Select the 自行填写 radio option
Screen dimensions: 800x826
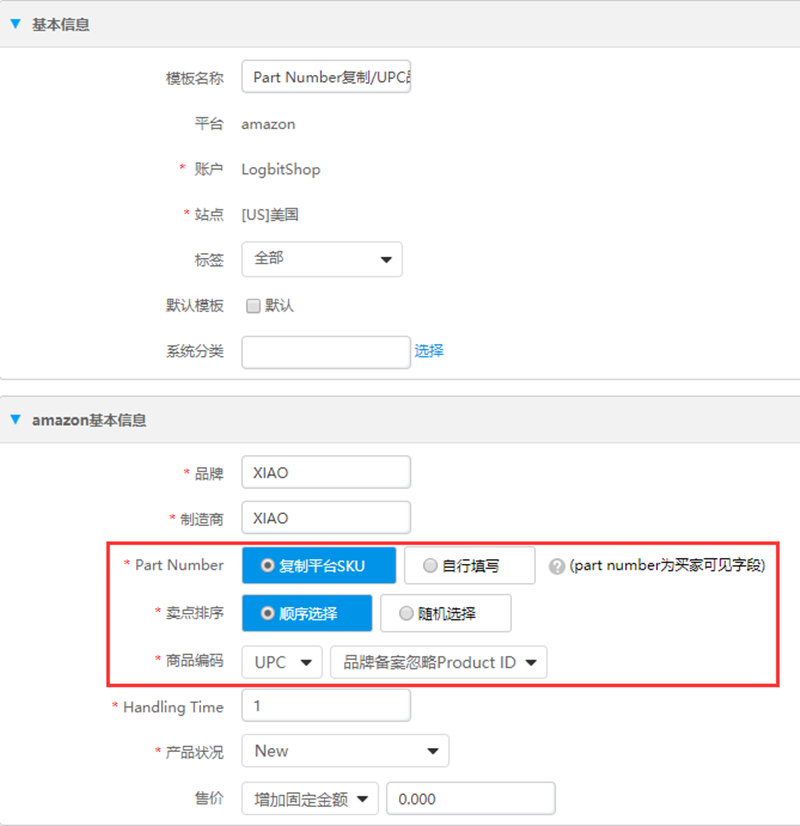click(469, 566)
